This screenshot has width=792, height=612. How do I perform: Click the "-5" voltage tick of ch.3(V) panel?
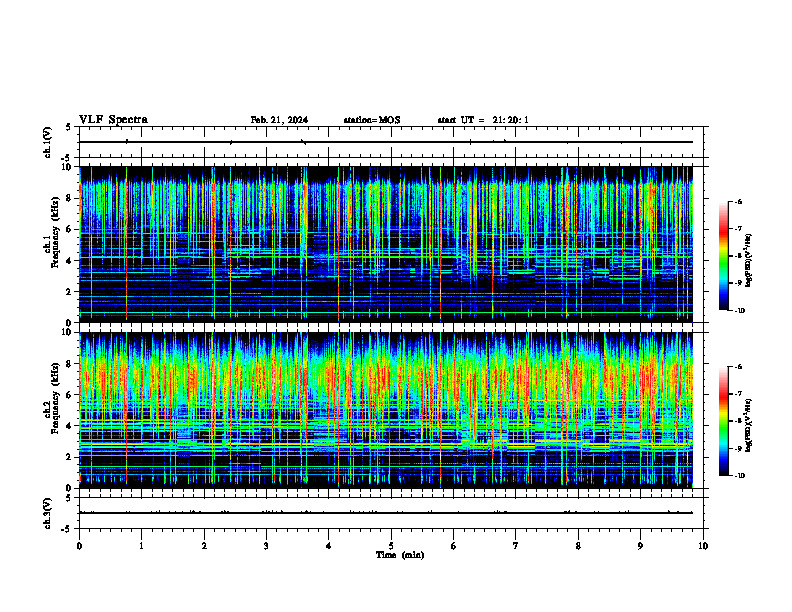click(x=67, y=529)
